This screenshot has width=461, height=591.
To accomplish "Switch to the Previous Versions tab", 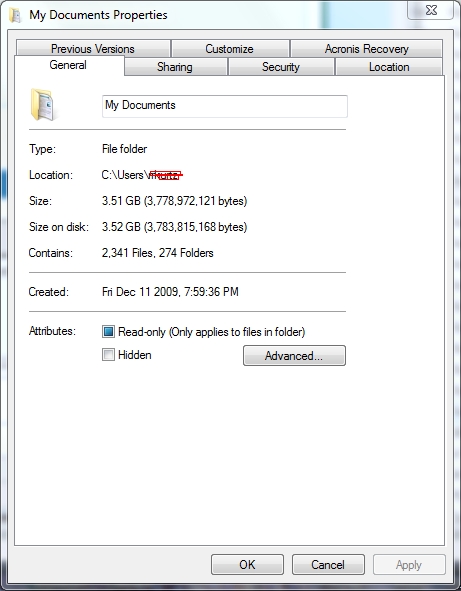I will (x=93, y=49).
